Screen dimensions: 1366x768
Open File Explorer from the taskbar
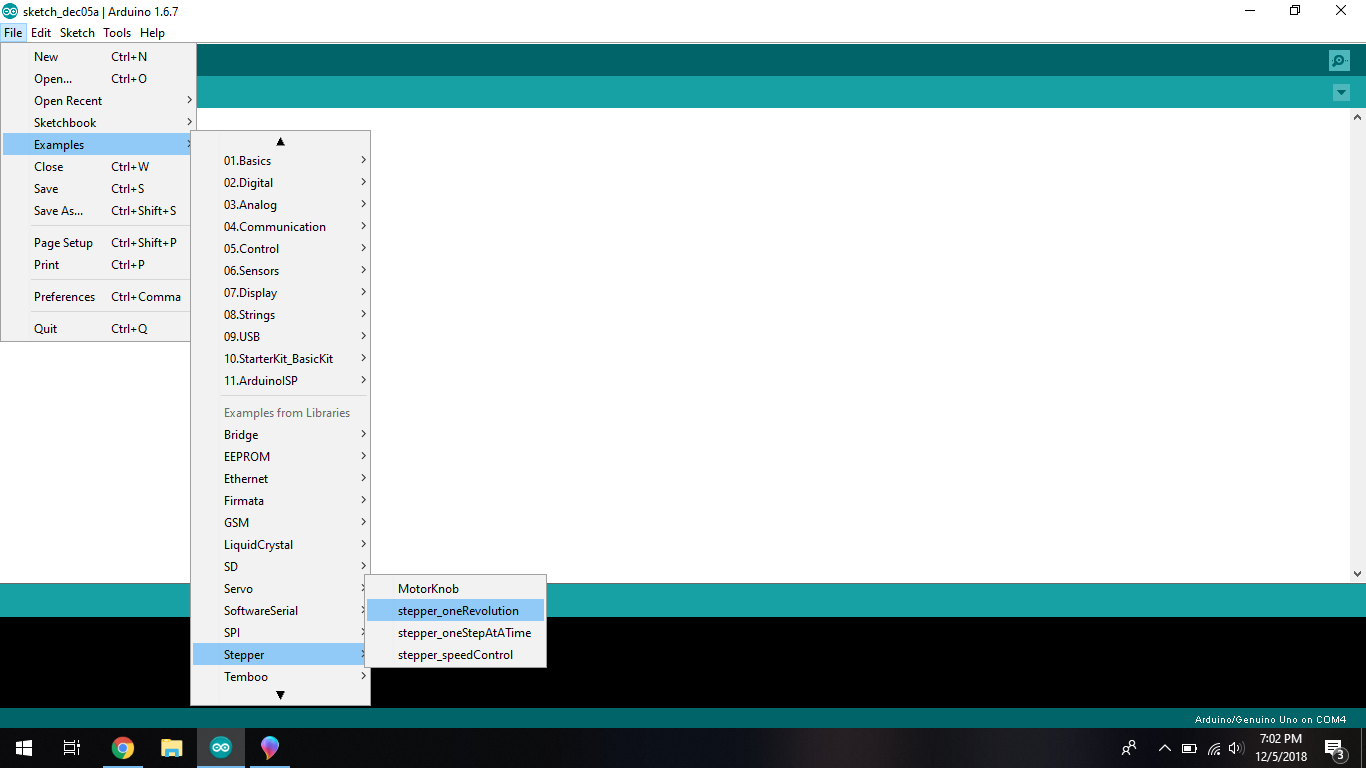[172, 748]
